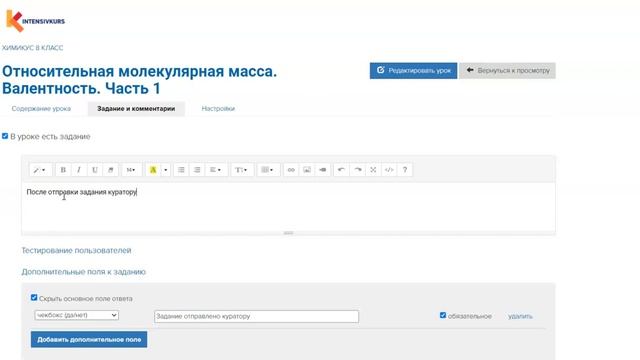
Task: Toggle italic formatting
Action: click(79, 170)
